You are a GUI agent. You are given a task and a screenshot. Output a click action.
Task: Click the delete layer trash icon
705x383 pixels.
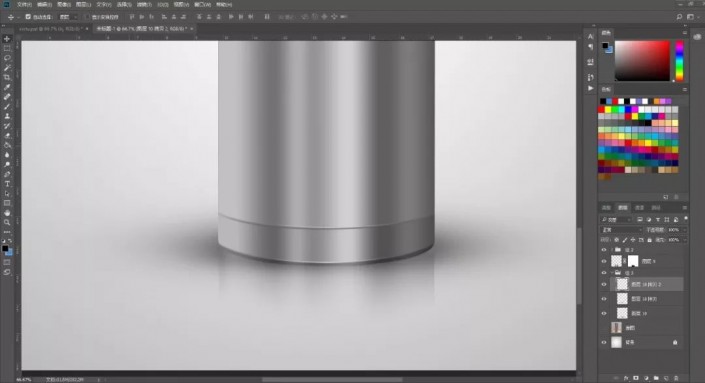pyautogui.click(x=676, y=379)
